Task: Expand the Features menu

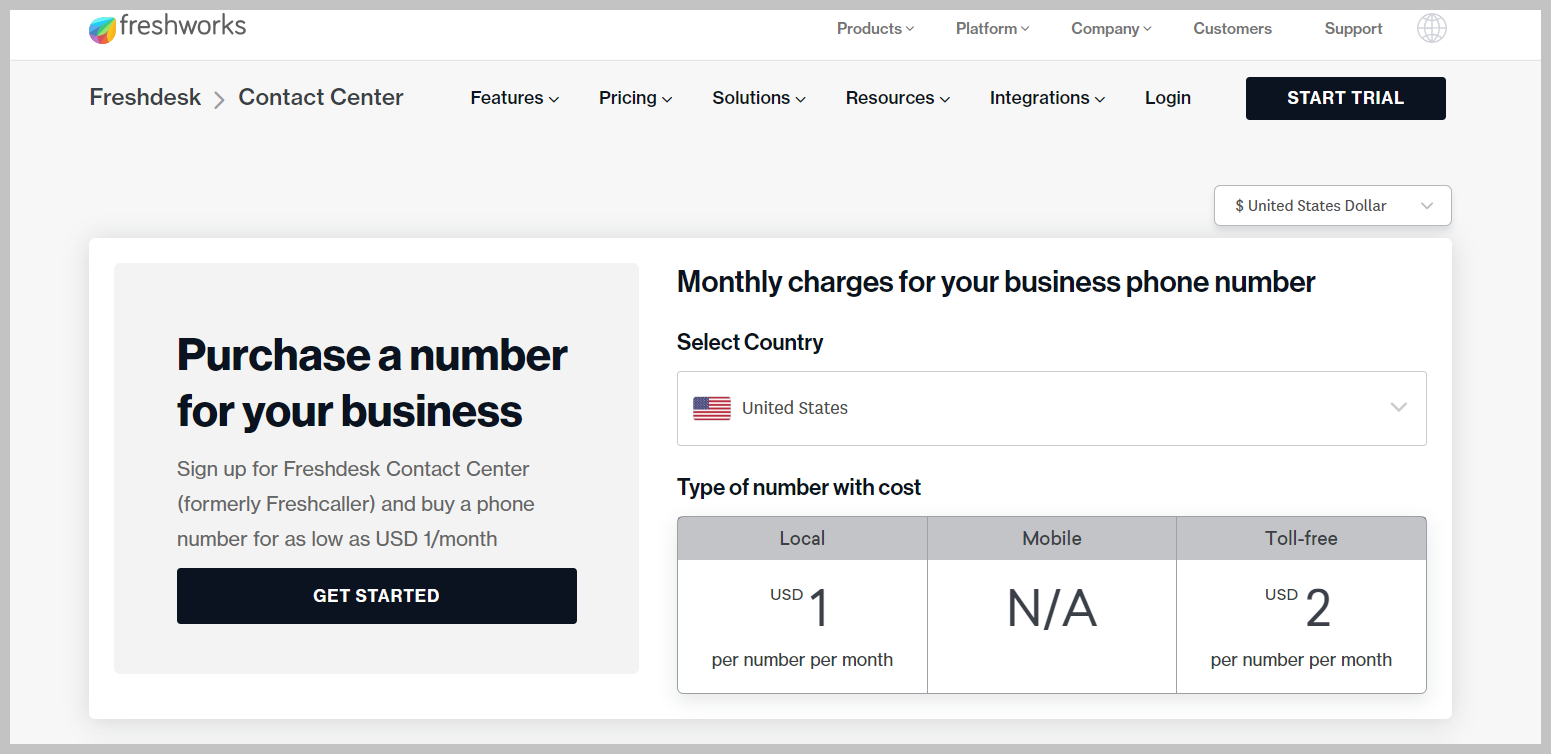Action: point(514,98)
